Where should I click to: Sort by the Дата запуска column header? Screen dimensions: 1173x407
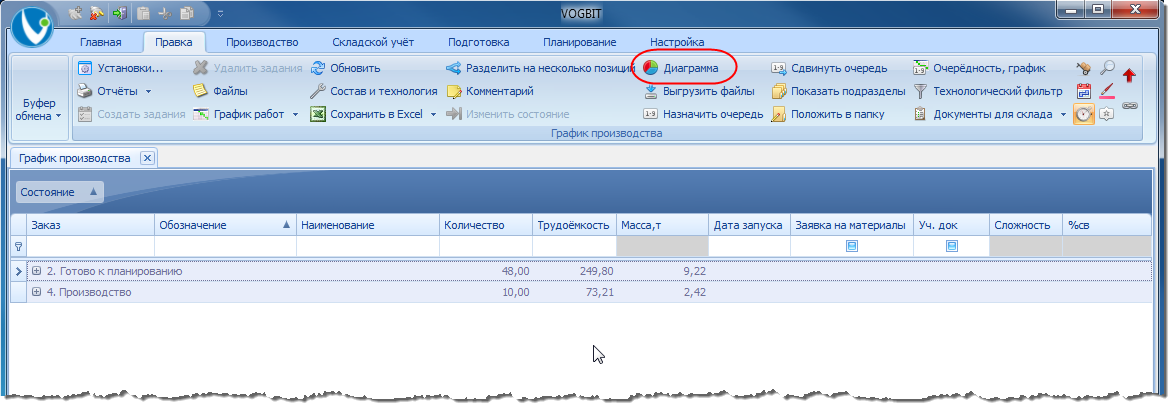click(x=749, y=225)
